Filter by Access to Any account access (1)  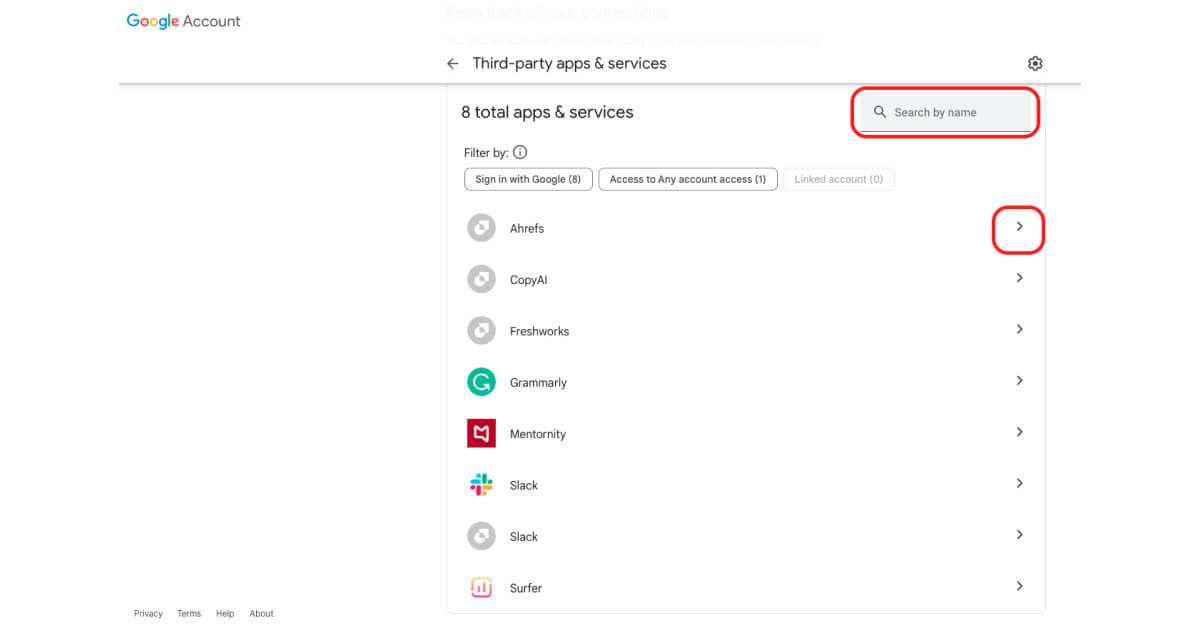688,179
